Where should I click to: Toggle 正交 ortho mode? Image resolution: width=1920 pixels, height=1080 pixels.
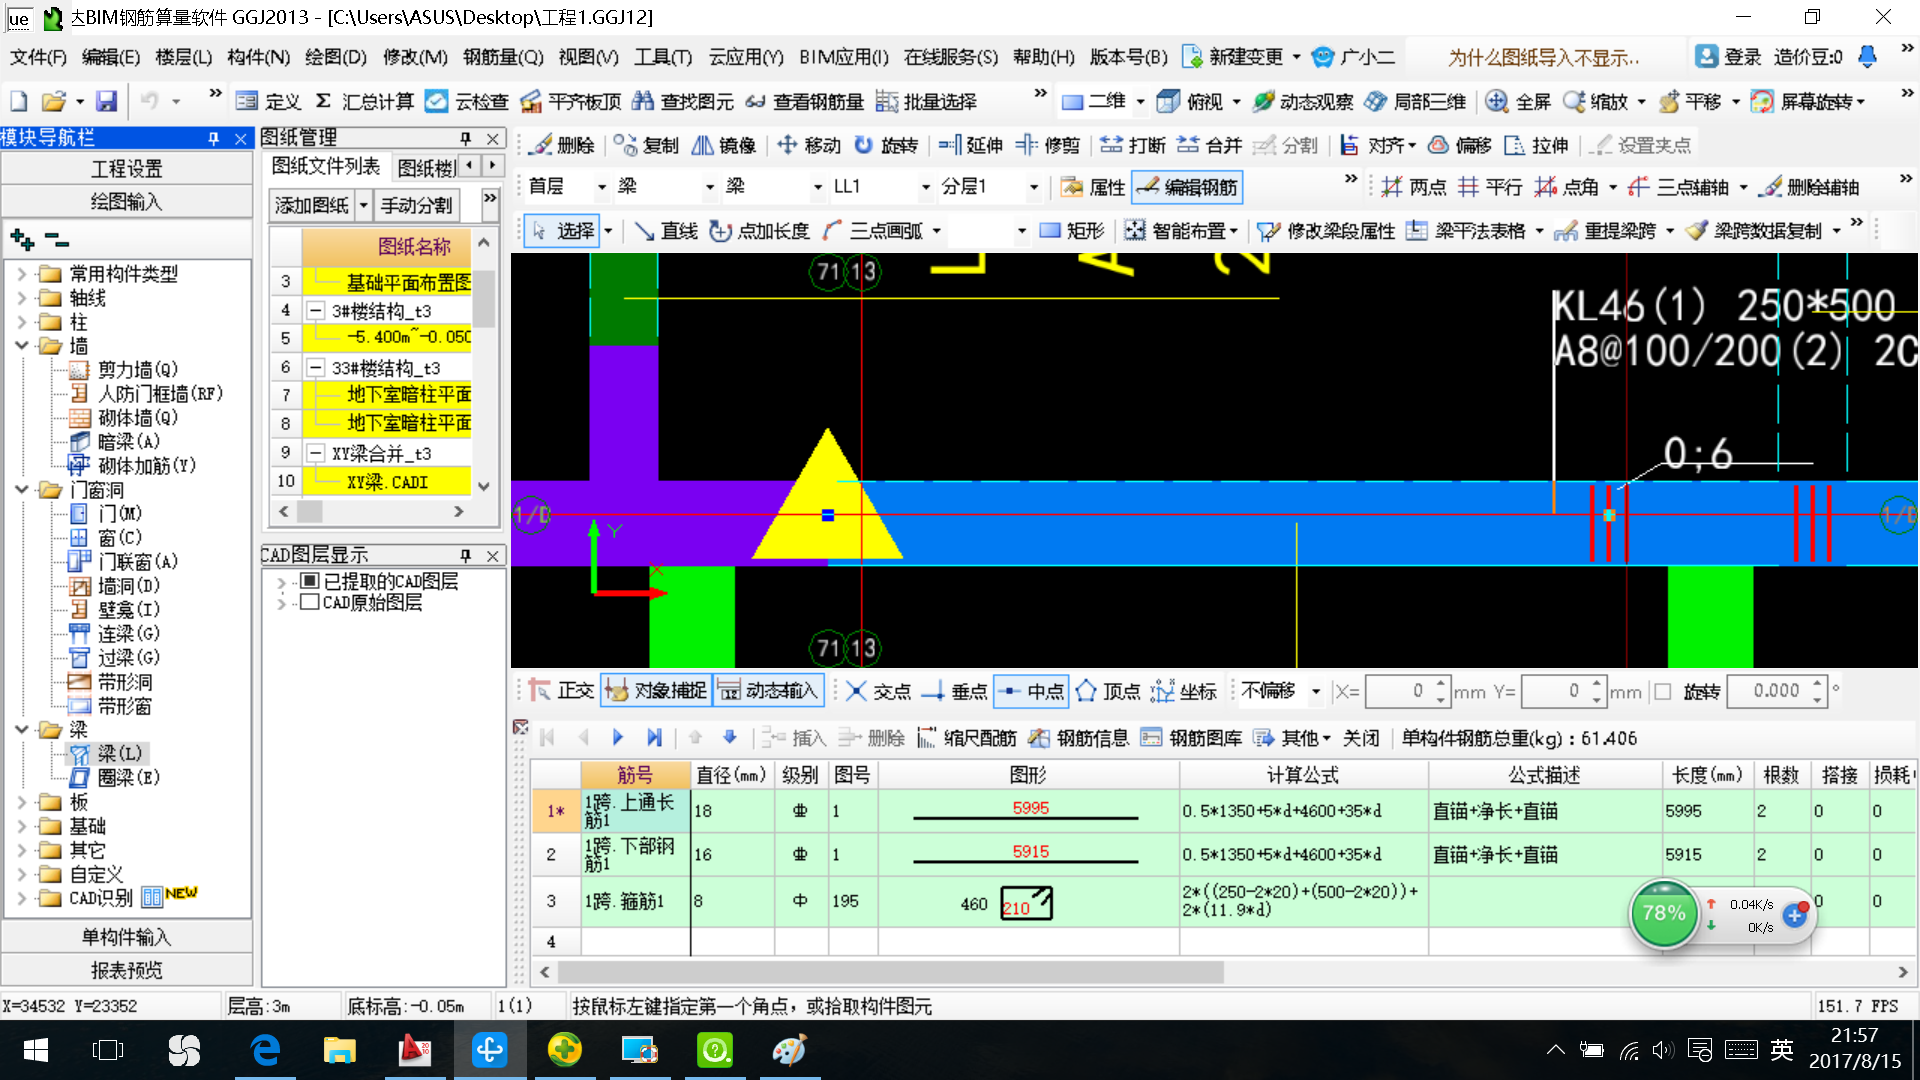coord(561,691)
